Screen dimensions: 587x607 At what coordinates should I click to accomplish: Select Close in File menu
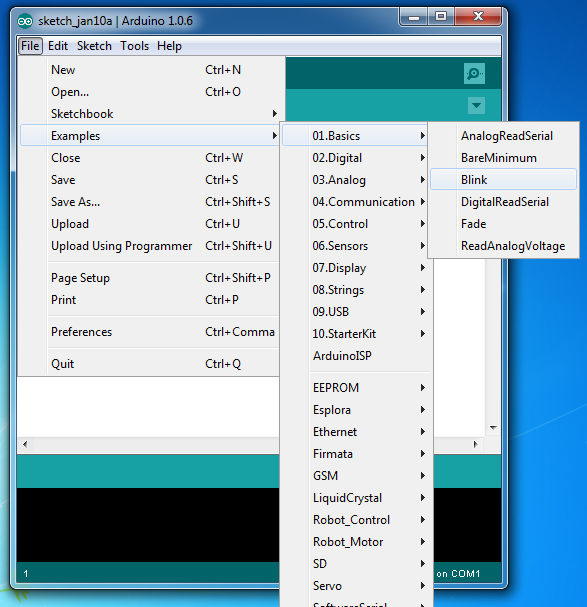tap(150, 158)
